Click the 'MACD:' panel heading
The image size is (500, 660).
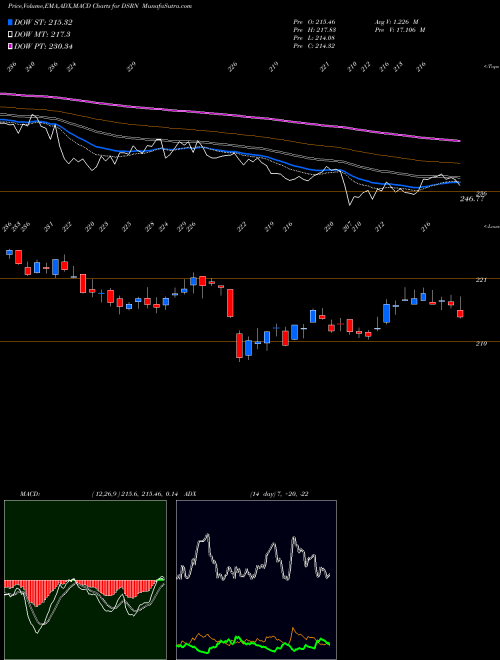tap(30, 494)
